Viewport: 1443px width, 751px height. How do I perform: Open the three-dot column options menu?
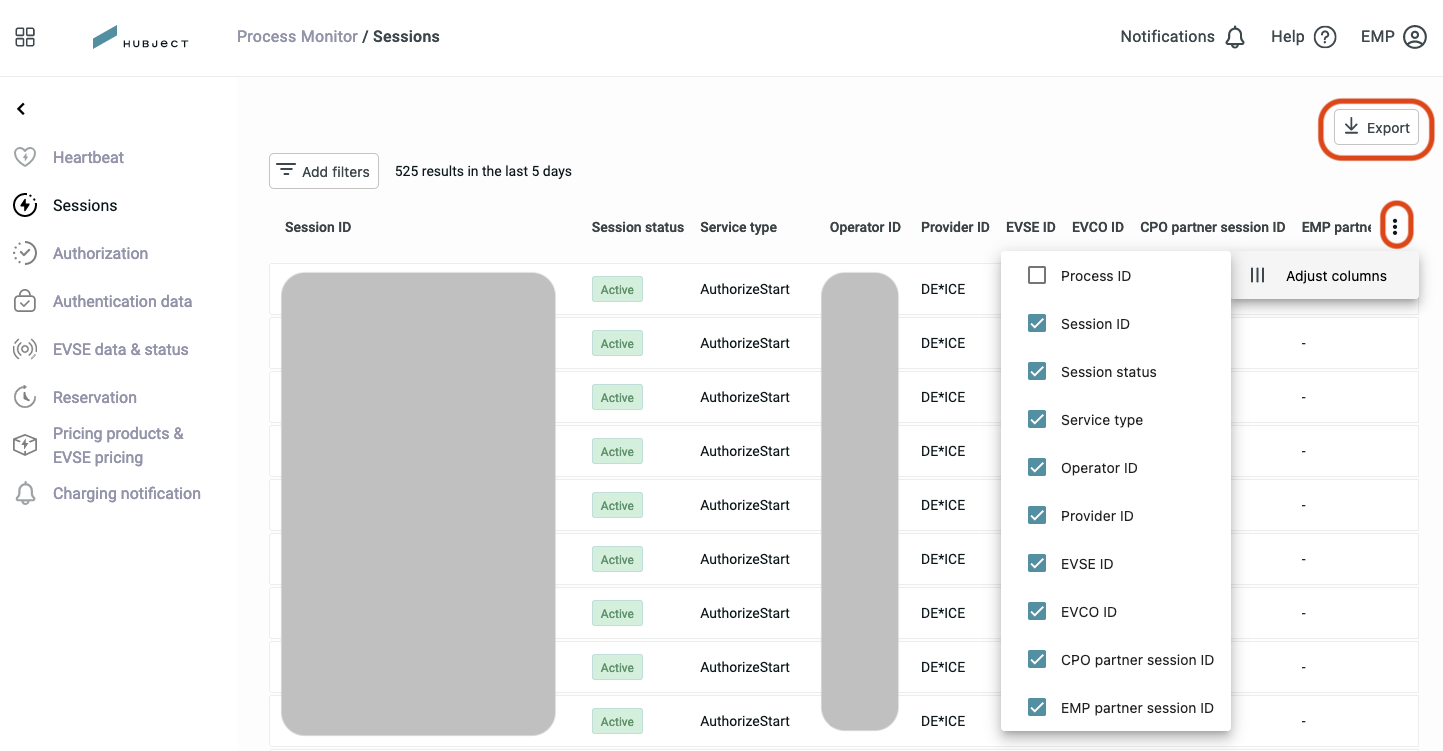[x=1395, y=227]
